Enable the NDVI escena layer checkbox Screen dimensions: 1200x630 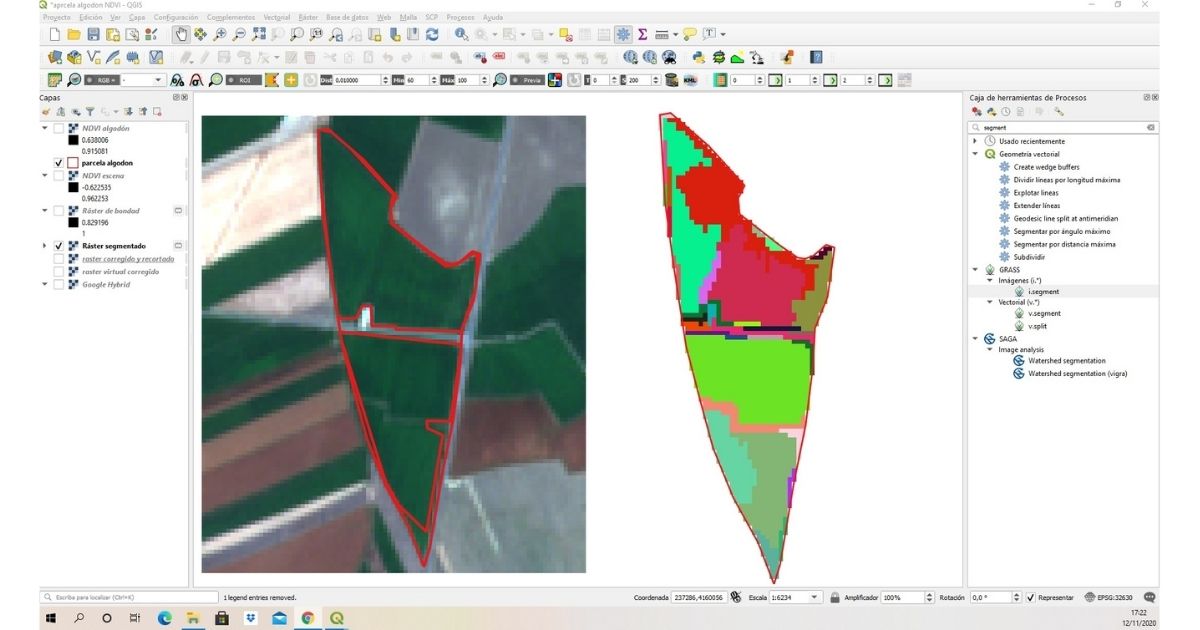59,176
